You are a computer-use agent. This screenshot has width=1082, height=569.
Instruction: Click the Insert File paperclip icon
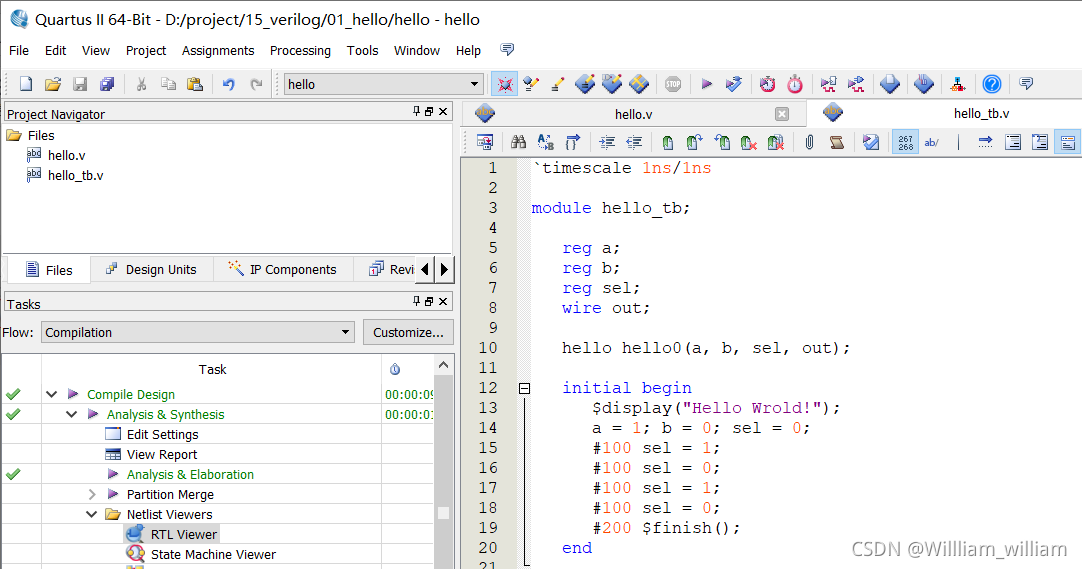[809, 142]
